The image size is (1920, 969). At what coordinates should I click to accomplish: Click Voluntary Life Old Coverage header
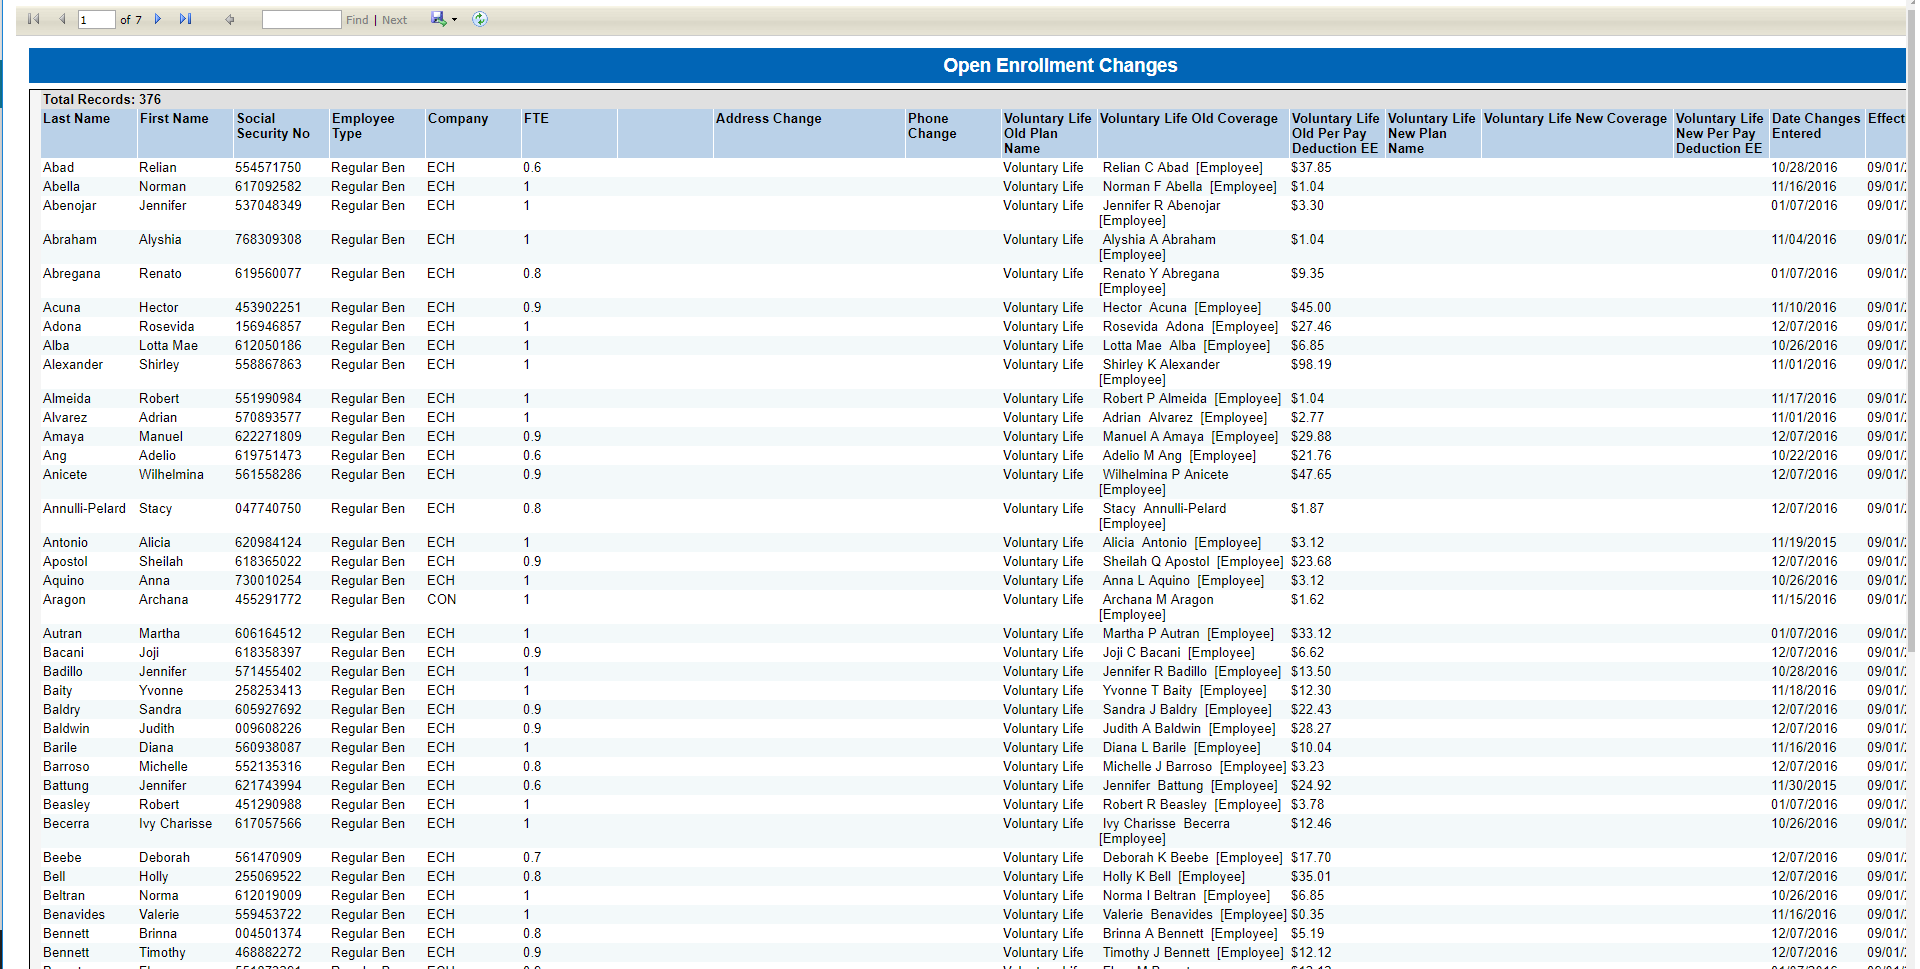1188,118
